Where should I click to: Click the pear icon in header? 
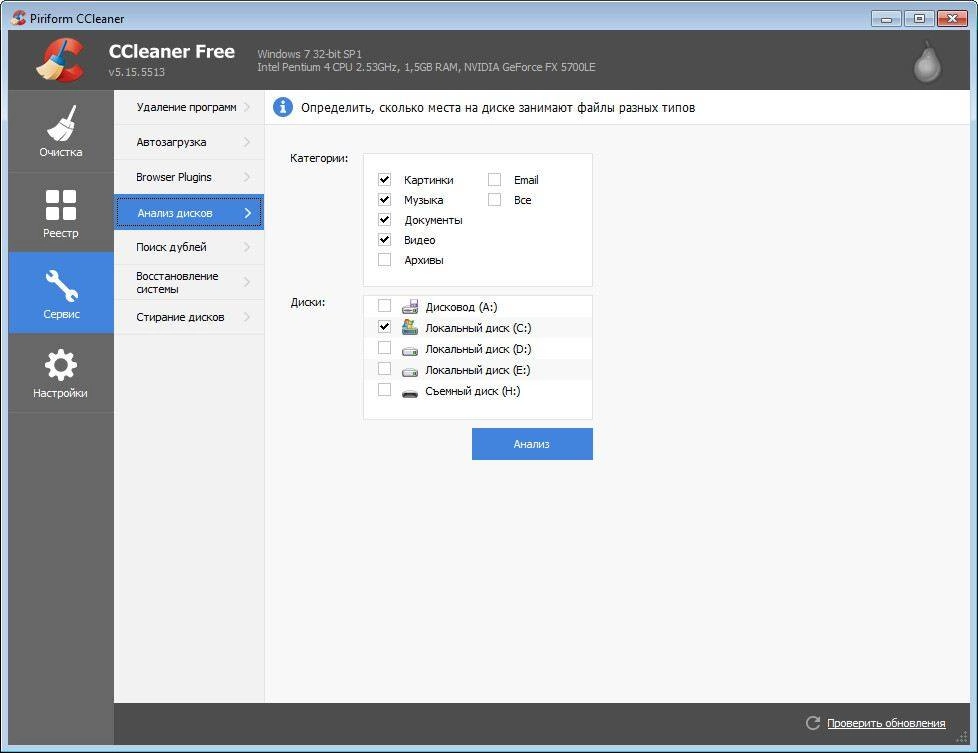(927, 62)
